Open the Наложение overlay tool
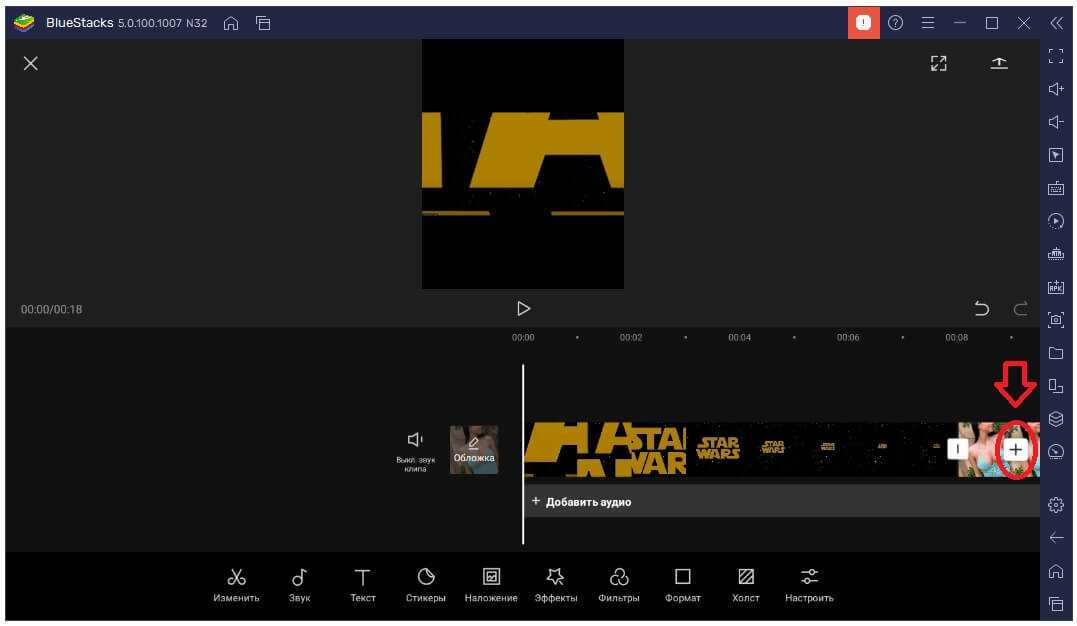 pyautogui.click(x=491, y=584)
